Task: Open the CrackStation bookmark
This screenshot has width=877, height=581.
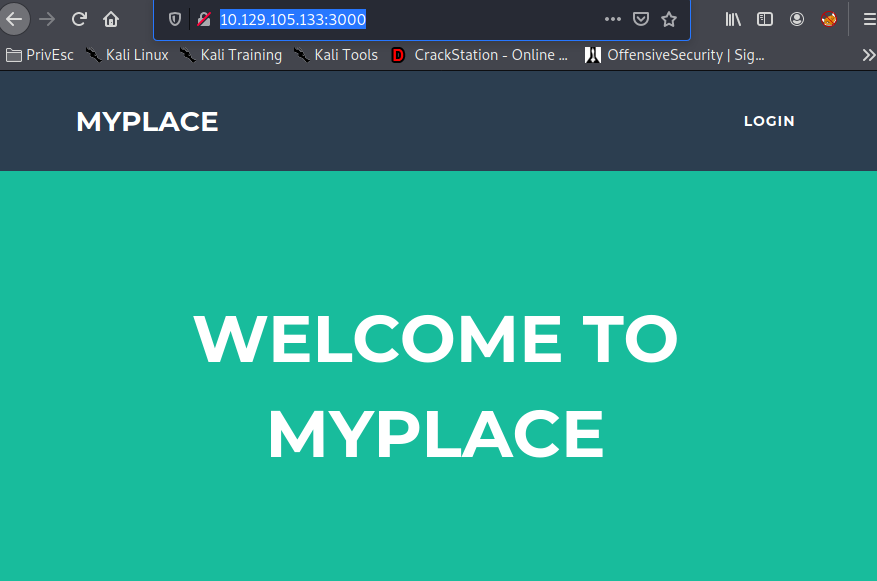Action: coord(480,55)
